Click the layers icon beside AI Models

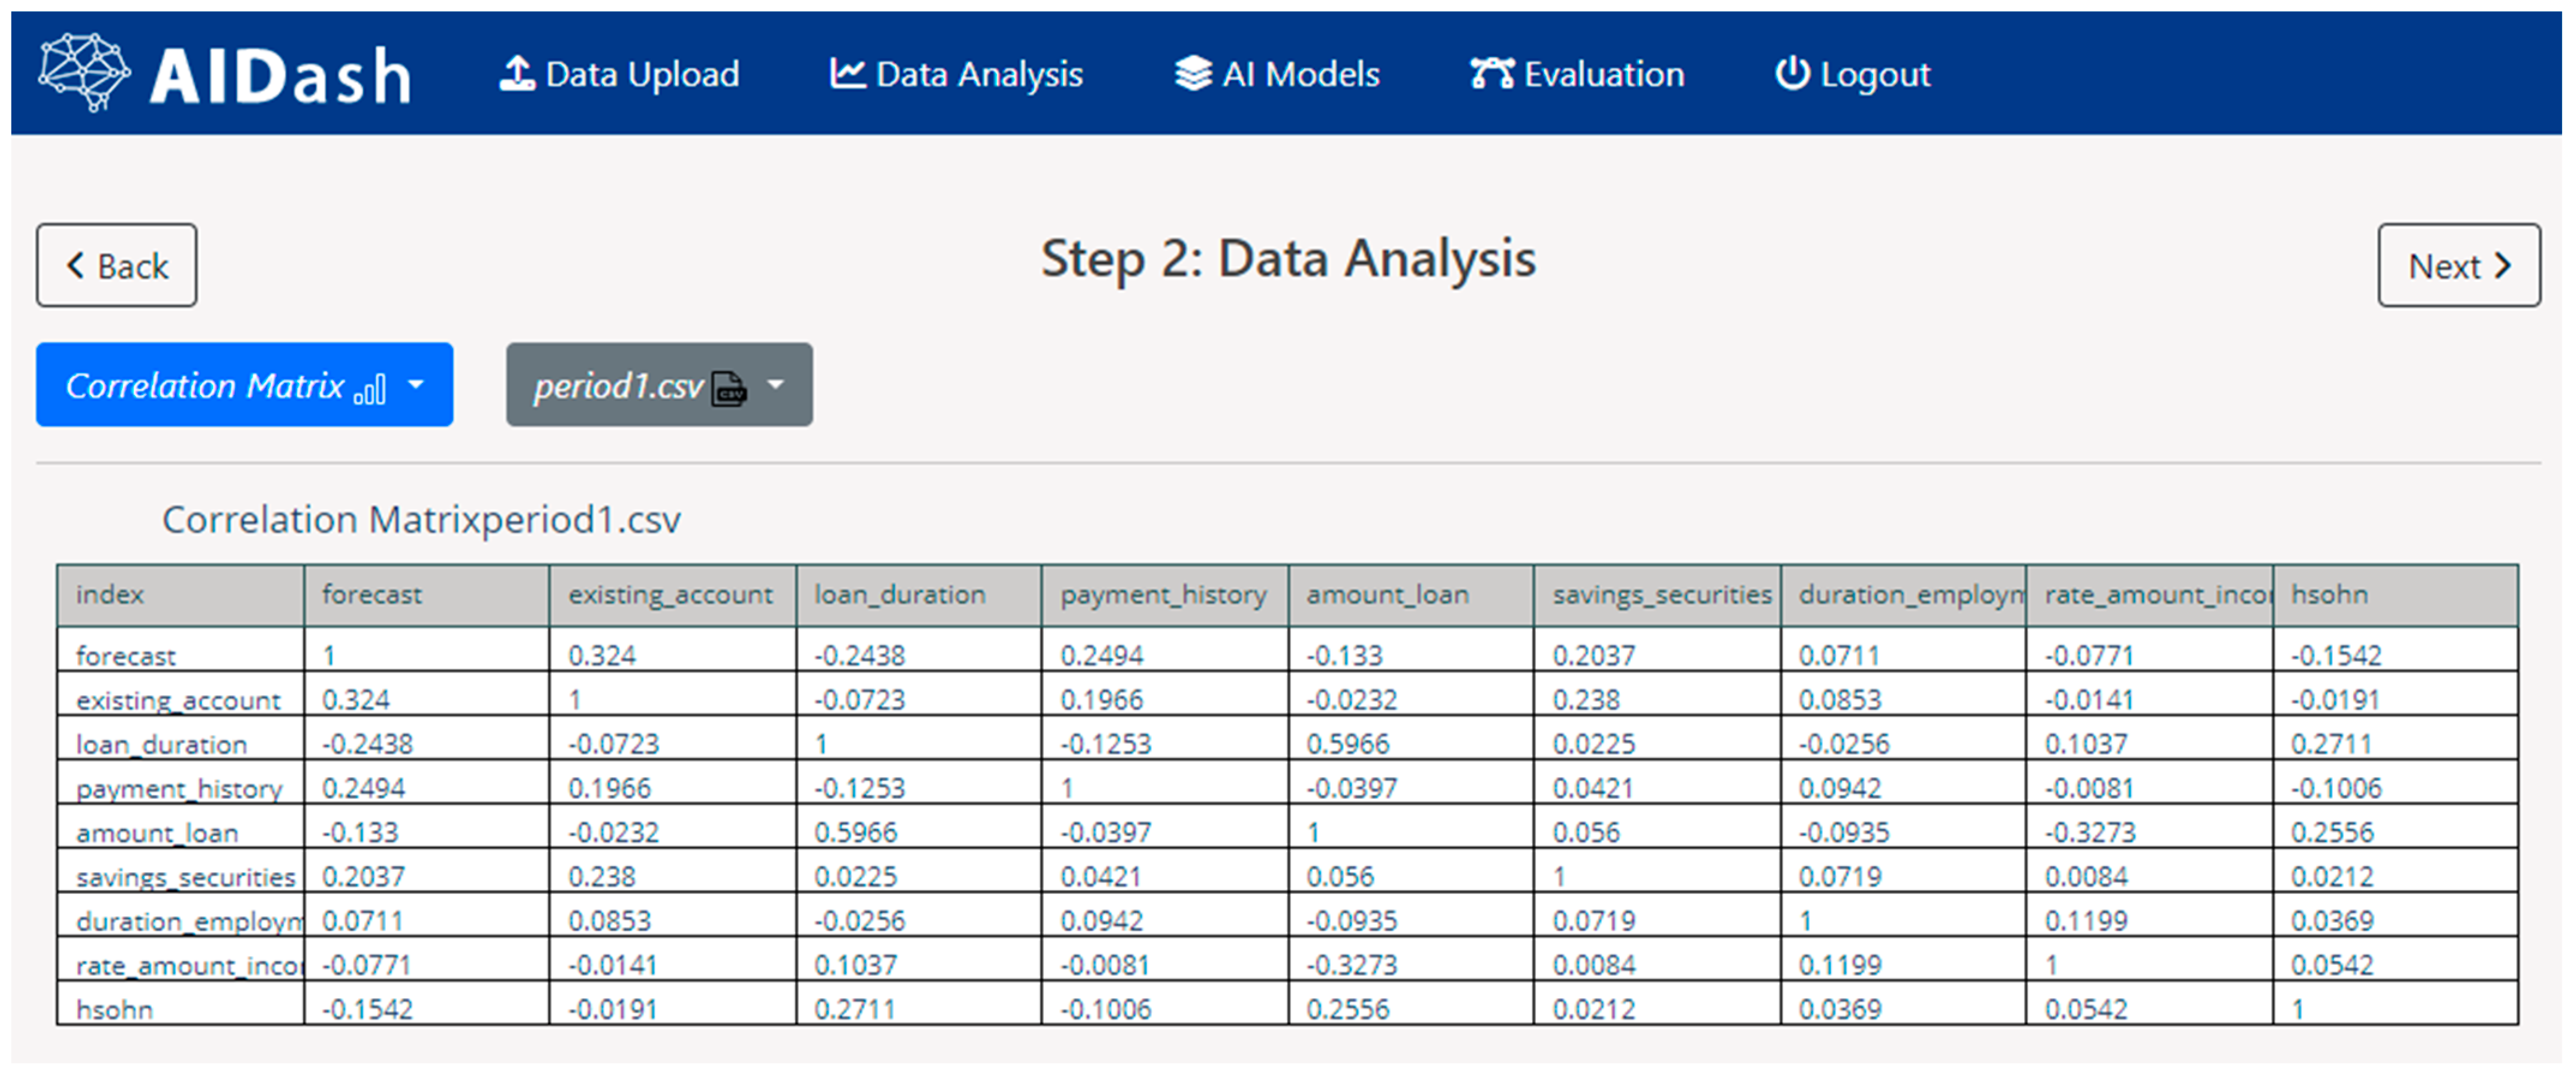[1193, 74]
